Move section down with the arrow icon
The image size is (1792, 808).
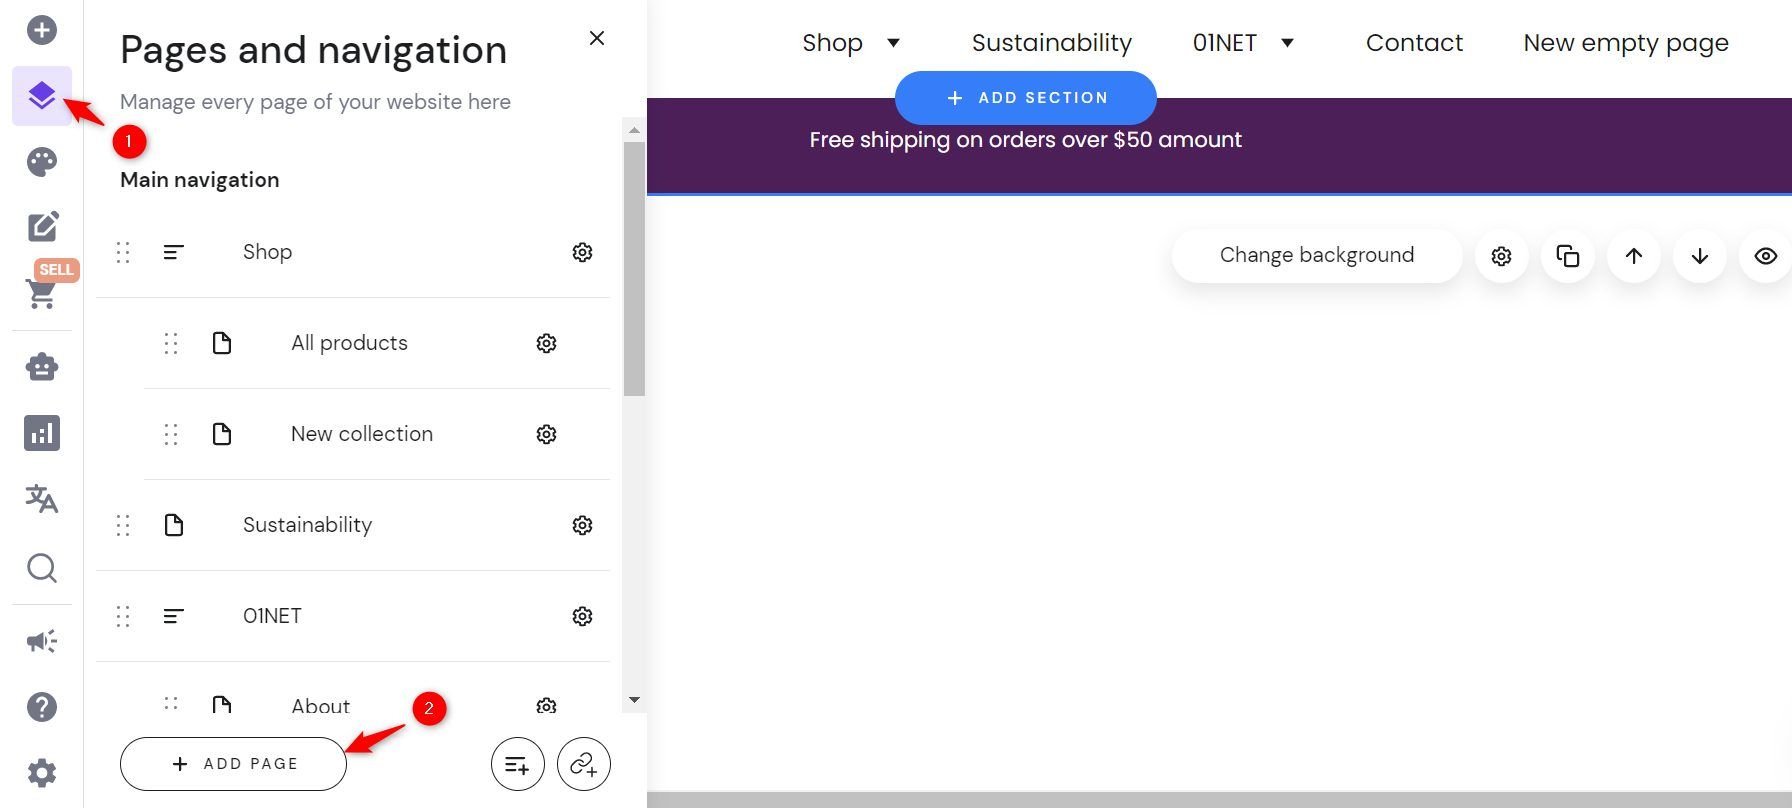(1700, 256)
